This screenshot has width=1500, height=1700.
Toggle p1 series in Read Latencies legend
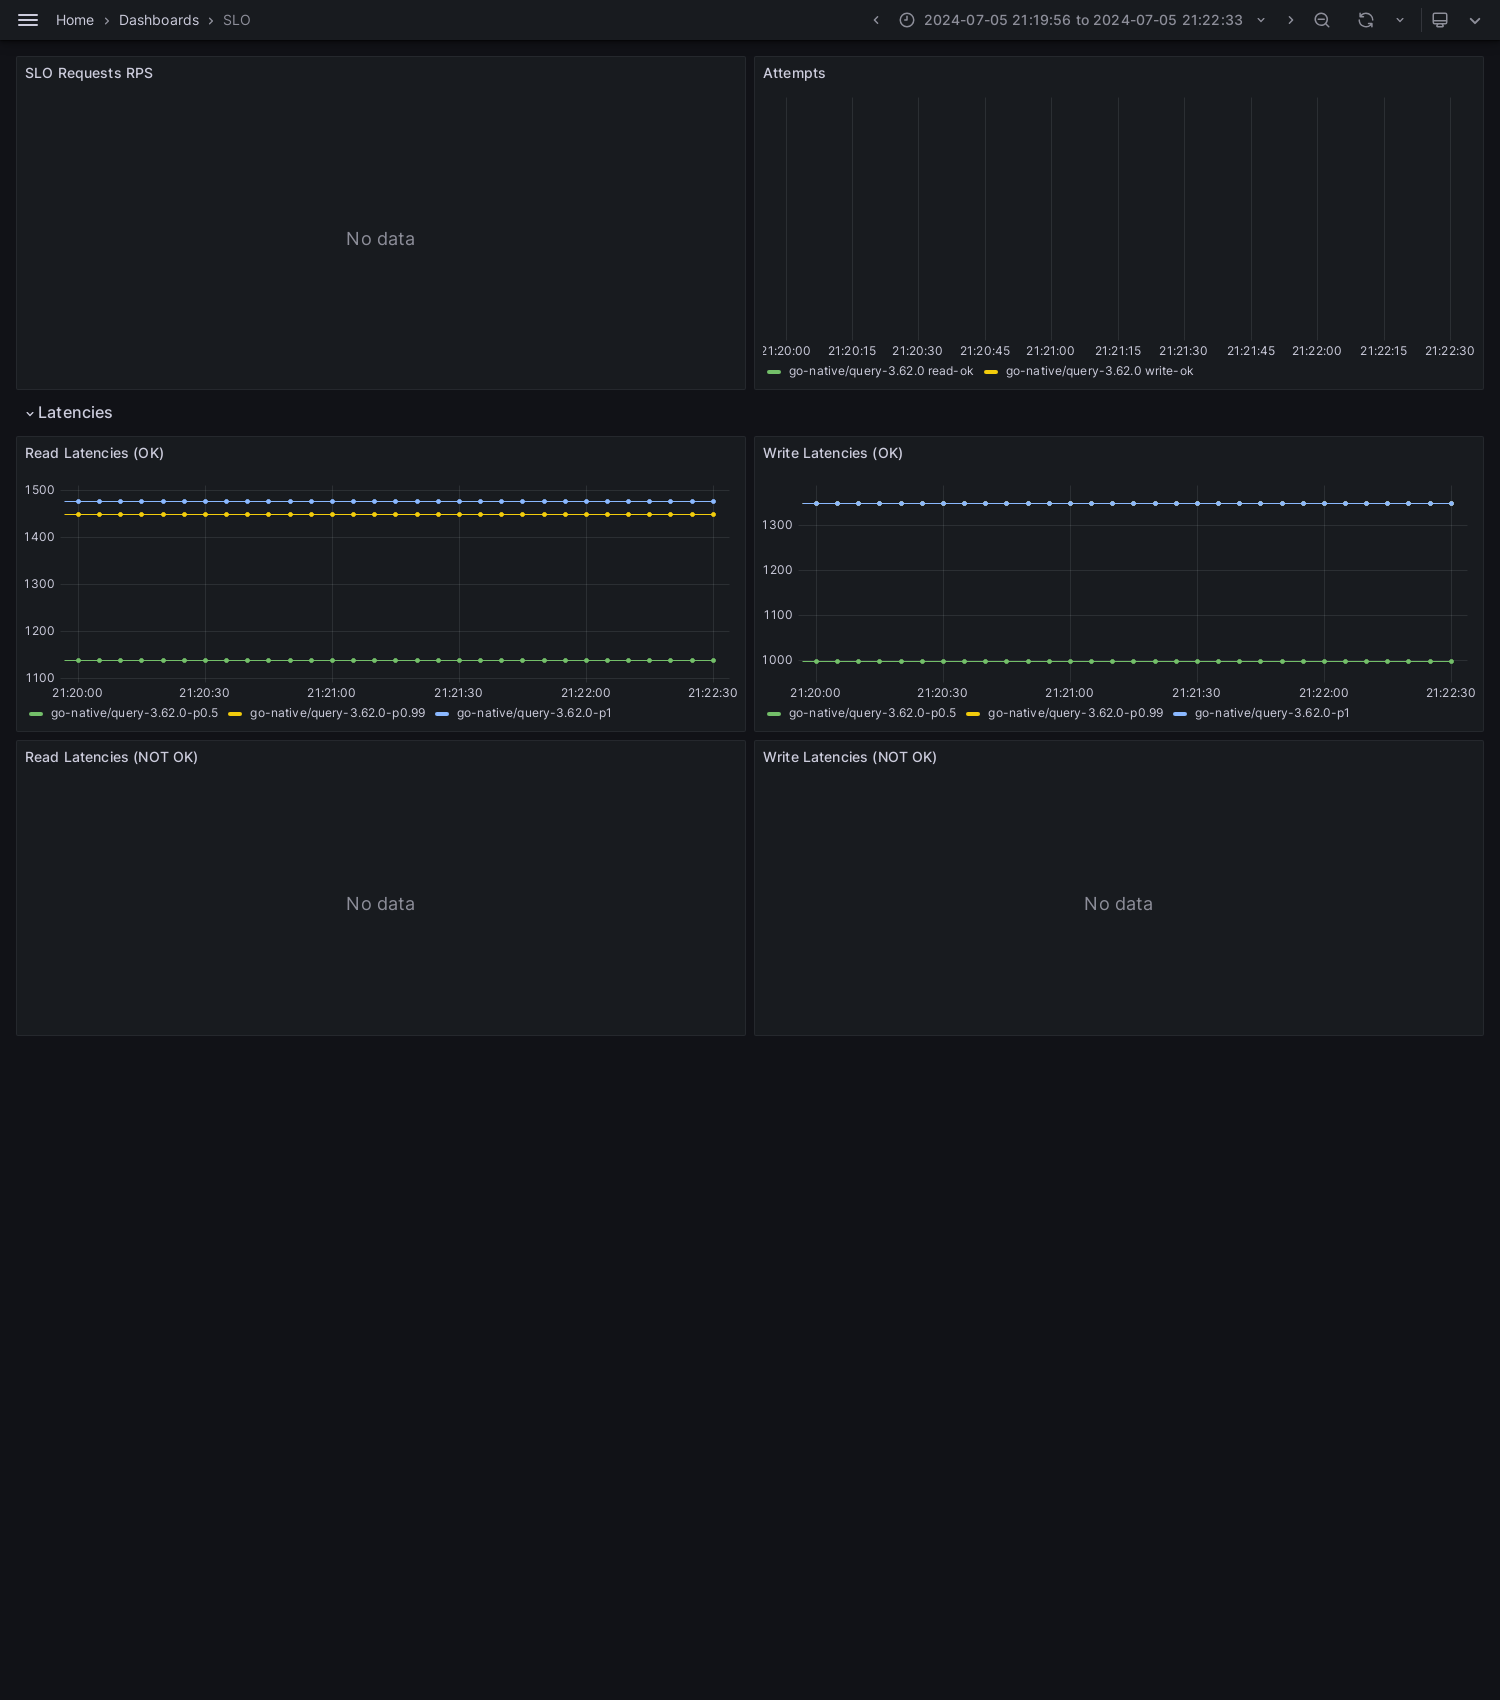[534, 713]
